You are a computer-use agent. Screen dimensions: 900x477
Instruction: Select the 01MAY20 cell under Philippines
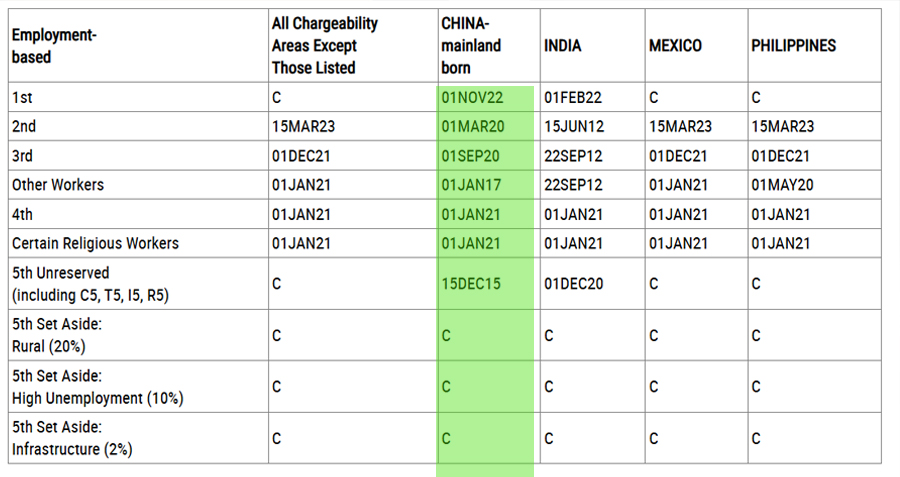coord(782,185)
